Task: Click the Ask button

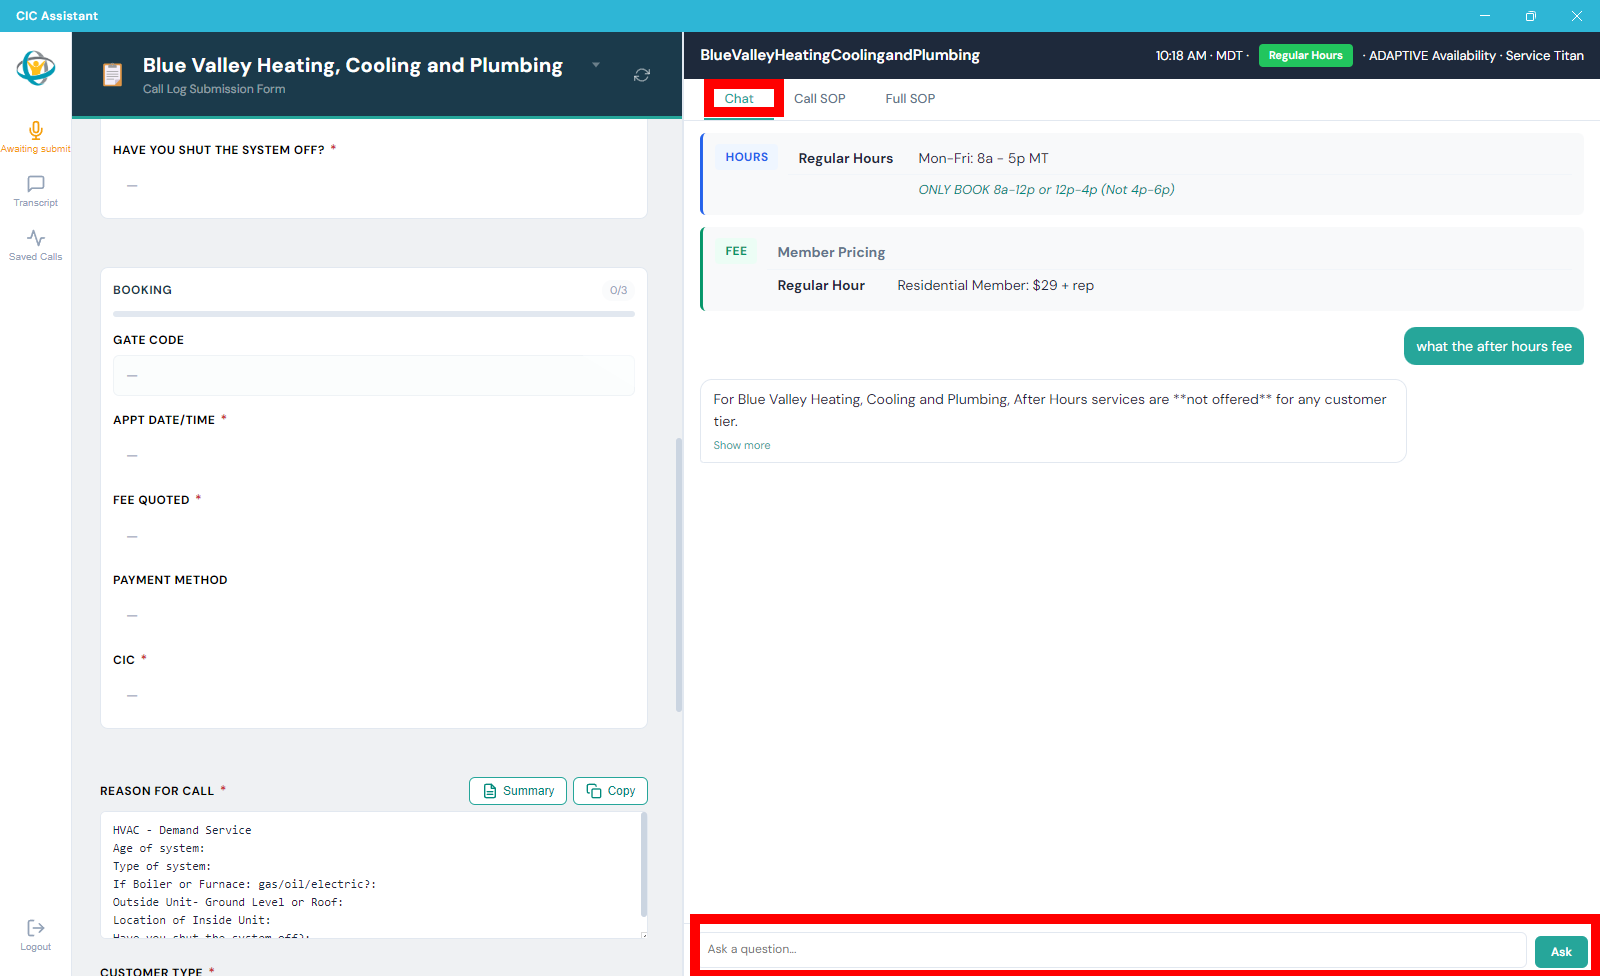Action: (1561, 952)
